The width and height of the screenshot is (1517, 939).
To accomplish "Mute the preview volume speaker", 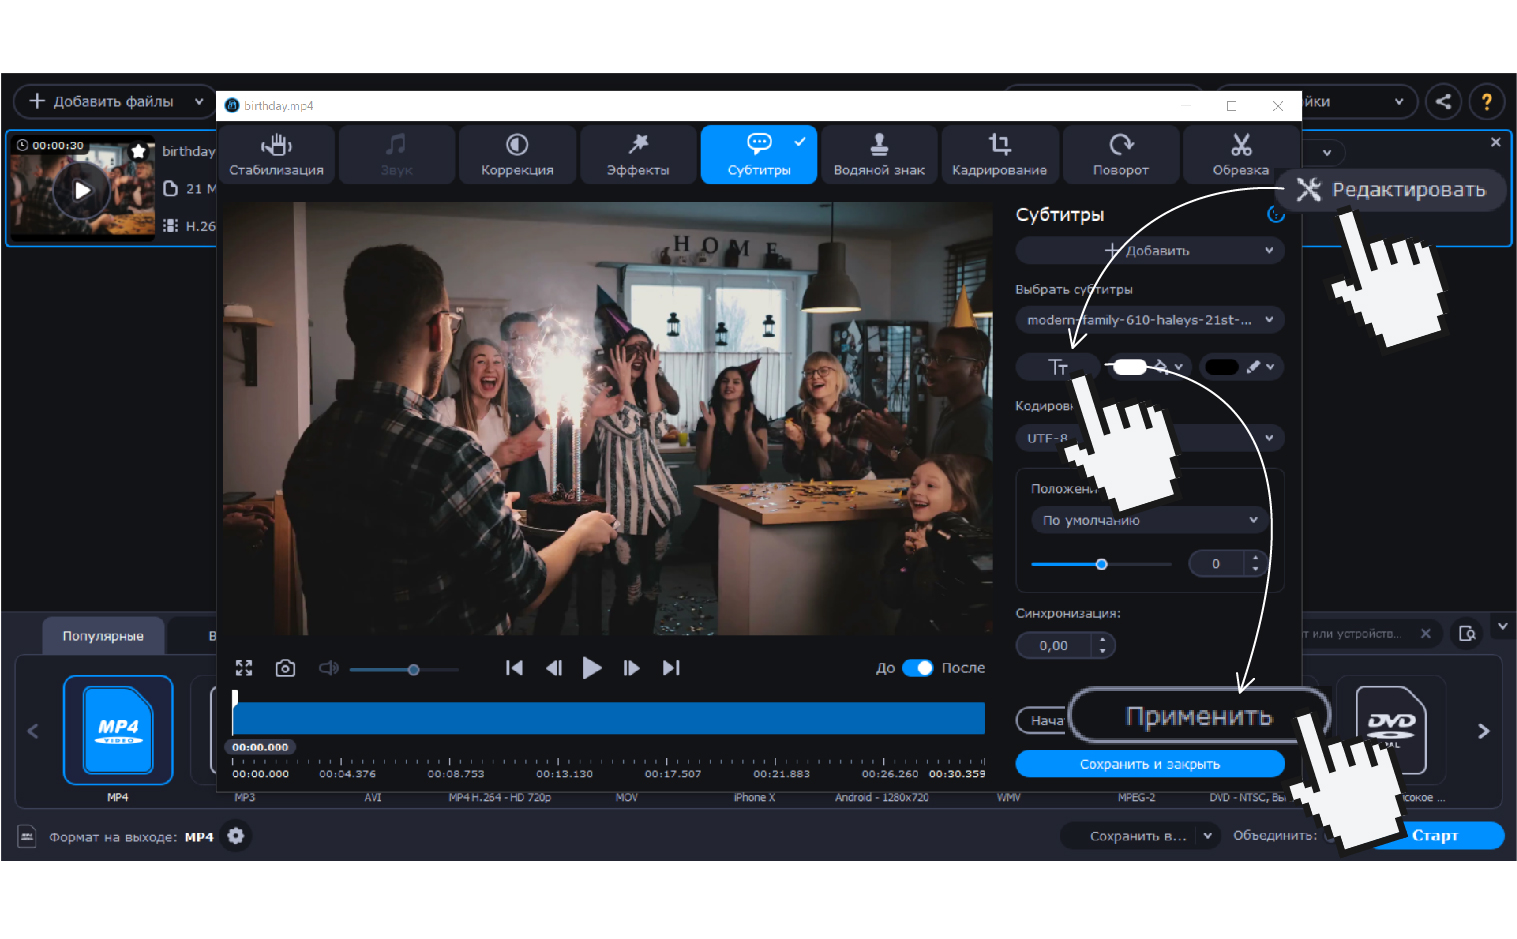I will pos(328,668).
